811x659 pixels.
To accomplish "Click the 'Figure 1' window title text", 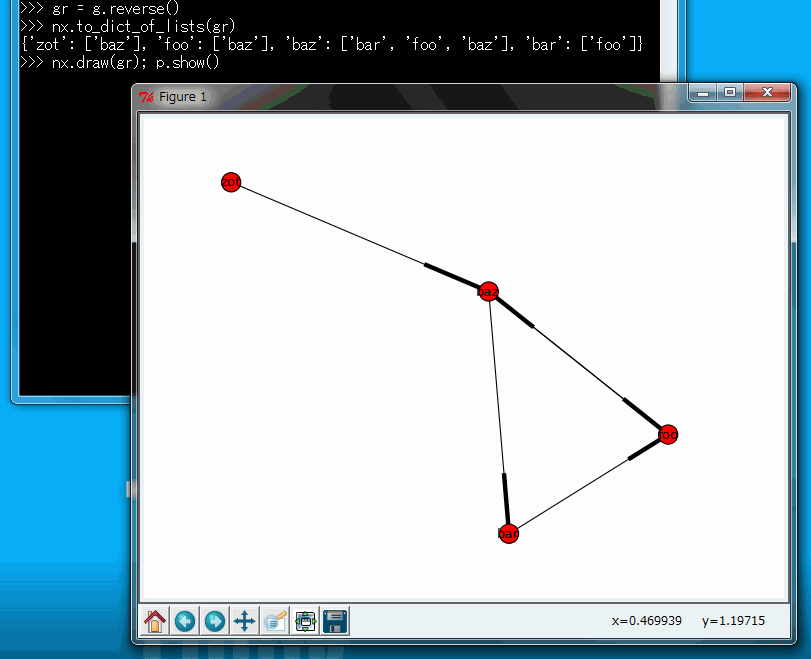I will pos(183,97).
